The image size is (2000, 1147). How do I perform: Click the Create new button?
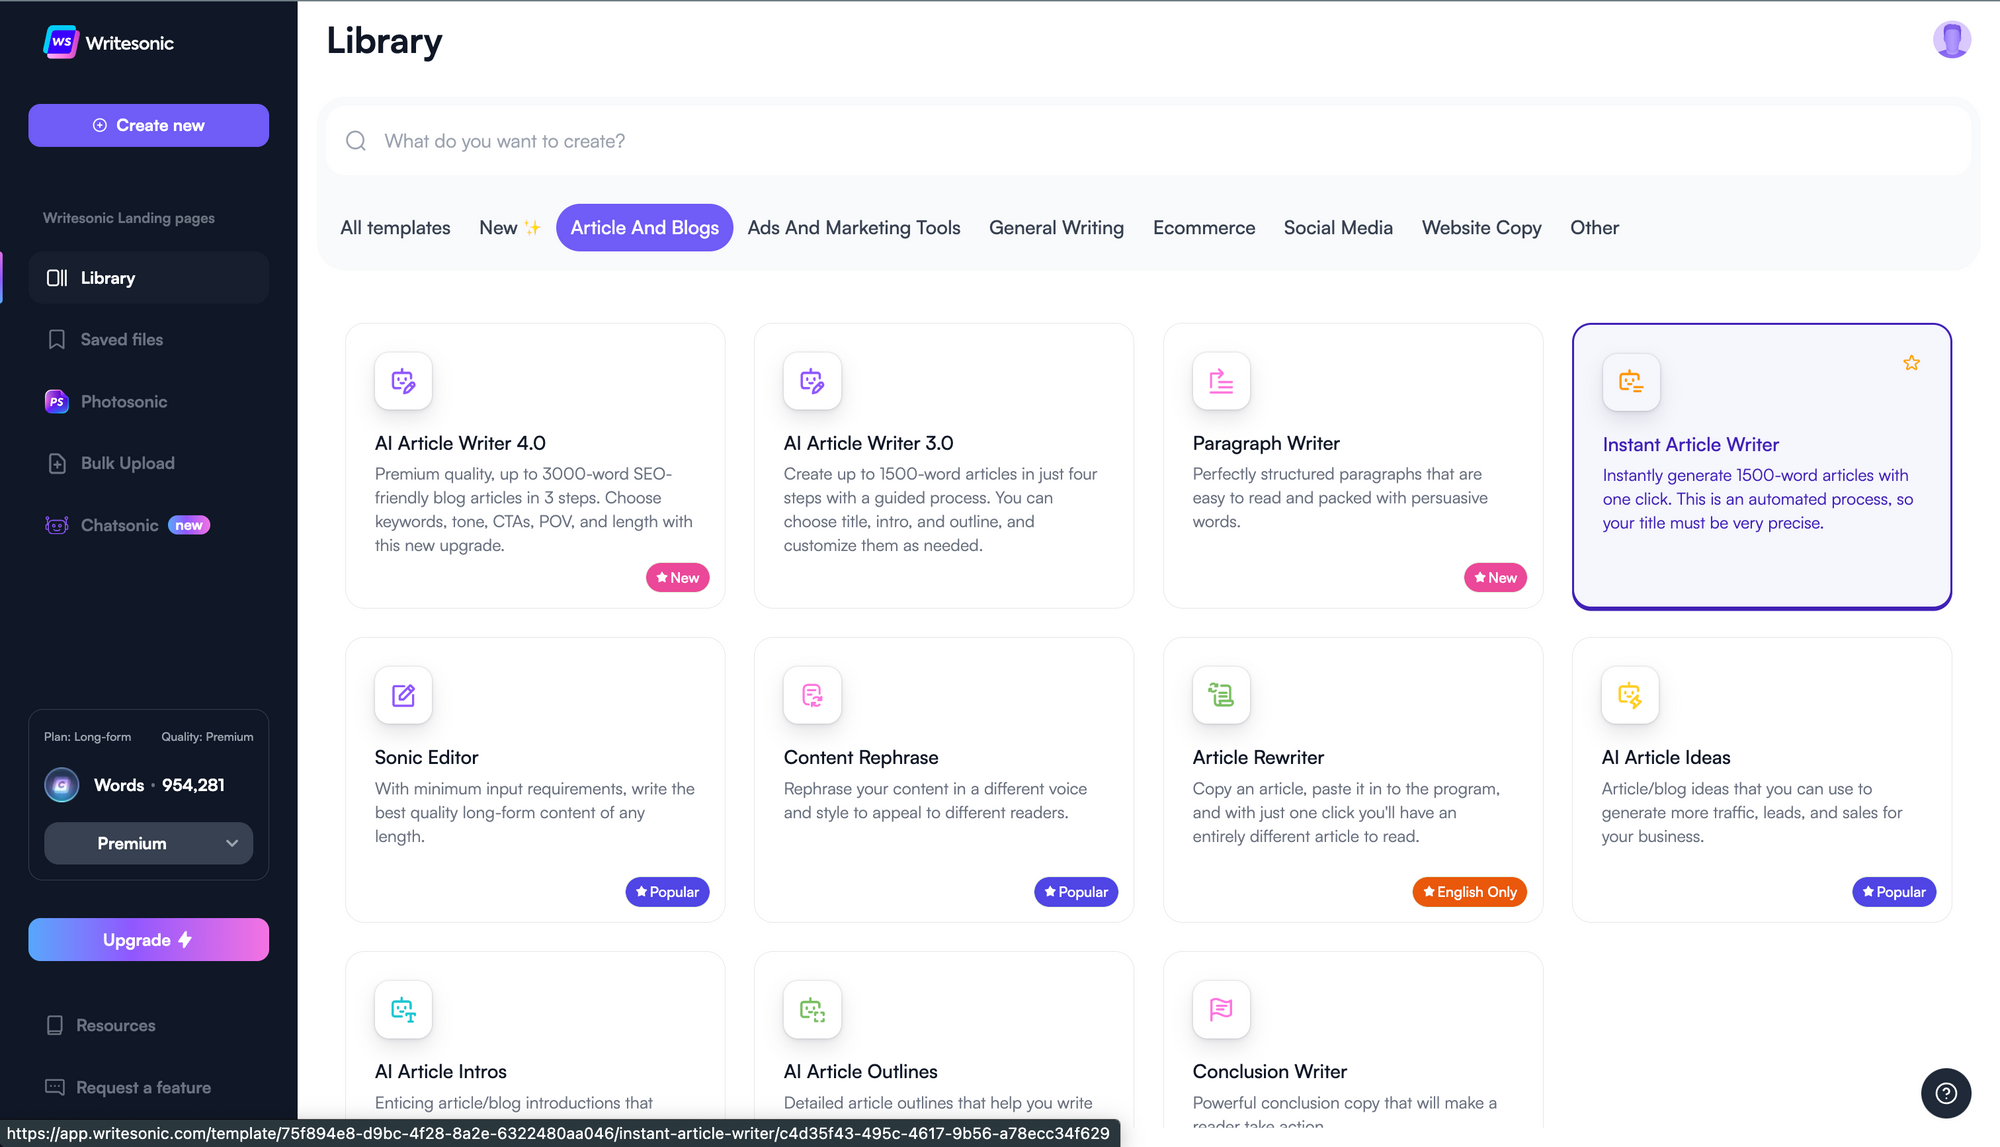pos(148,126)
